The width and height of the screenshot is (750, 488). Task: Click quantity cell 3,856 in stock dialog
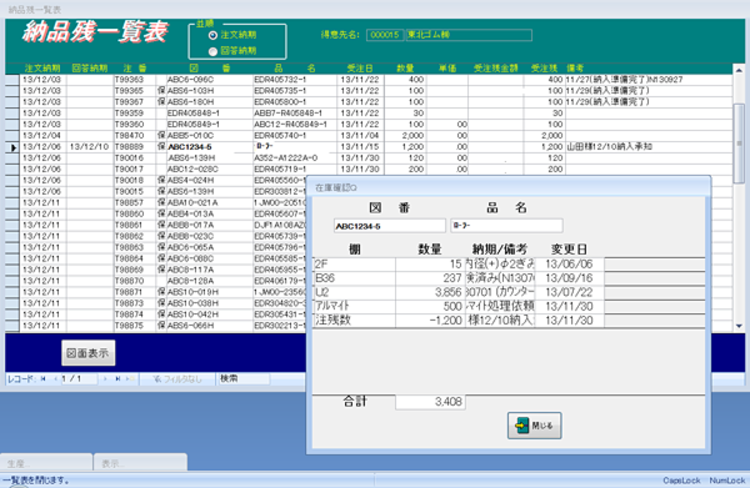click(430, 292)
